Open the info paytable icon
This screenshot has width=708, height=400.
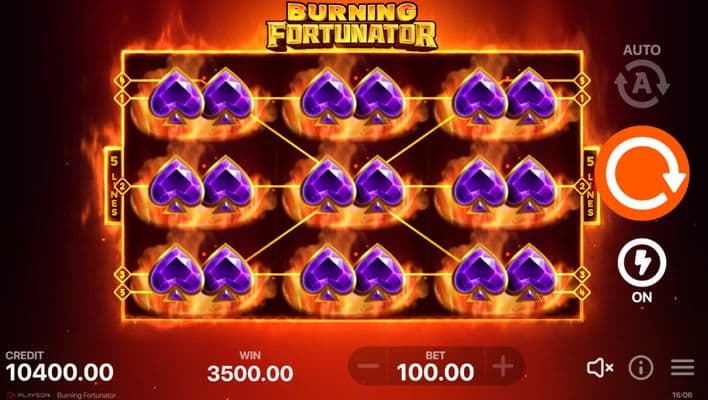pos(641,367)
